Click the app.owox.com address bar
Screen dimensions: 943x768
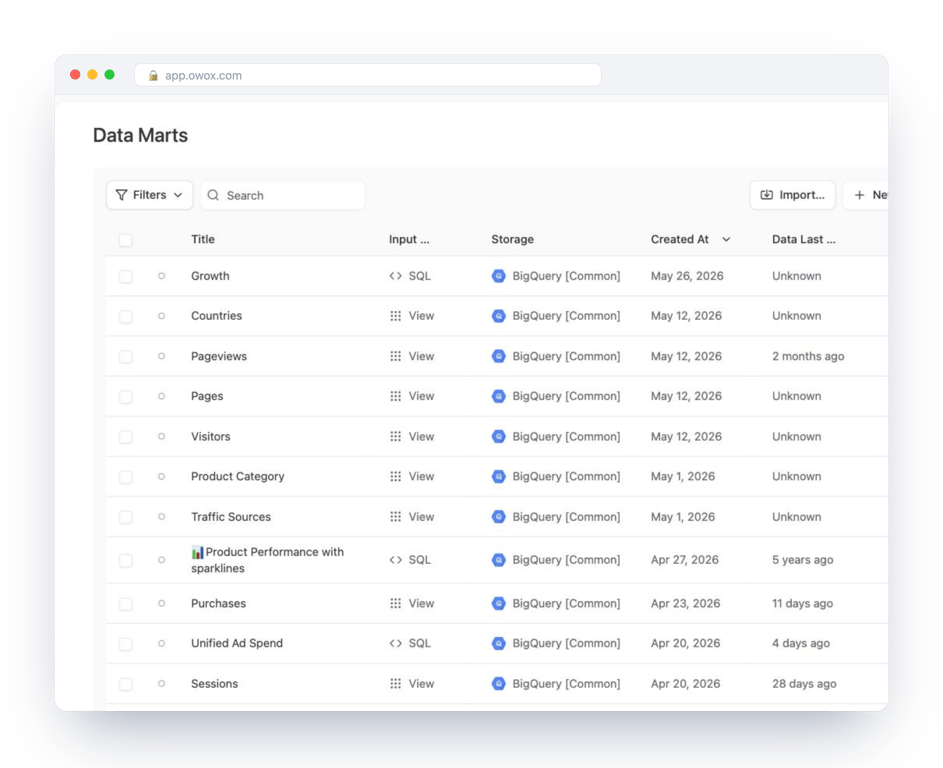tap(368, 75)
